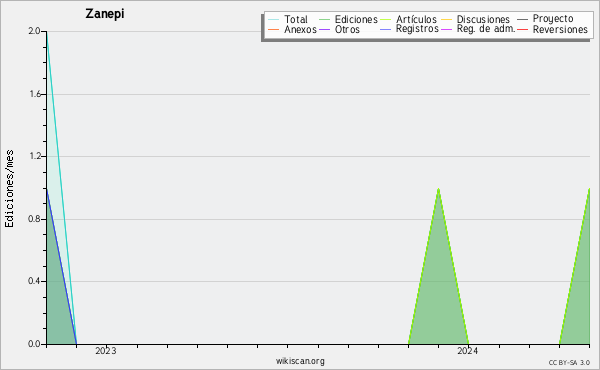Select the 'Anexos' legend label
The height and width of the screenshot is (370, 600).
point(300,29)
